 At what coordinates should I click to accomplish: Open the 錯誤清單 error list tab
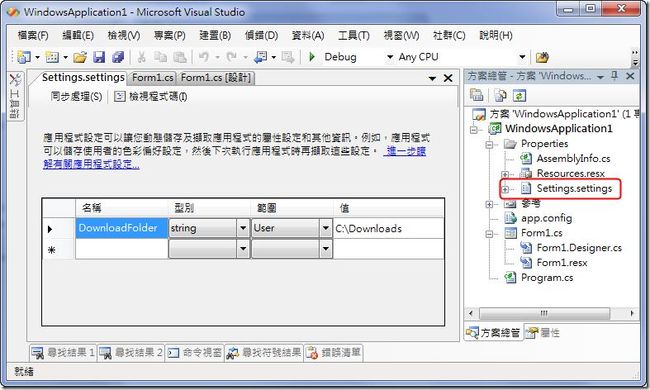pos(334,353)
